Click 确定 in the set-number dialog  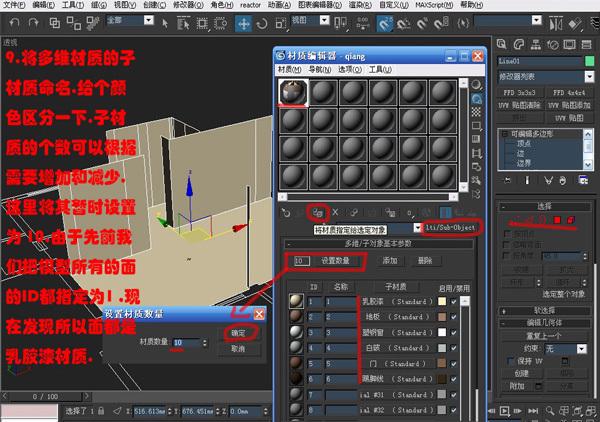[x=238, y=333]
